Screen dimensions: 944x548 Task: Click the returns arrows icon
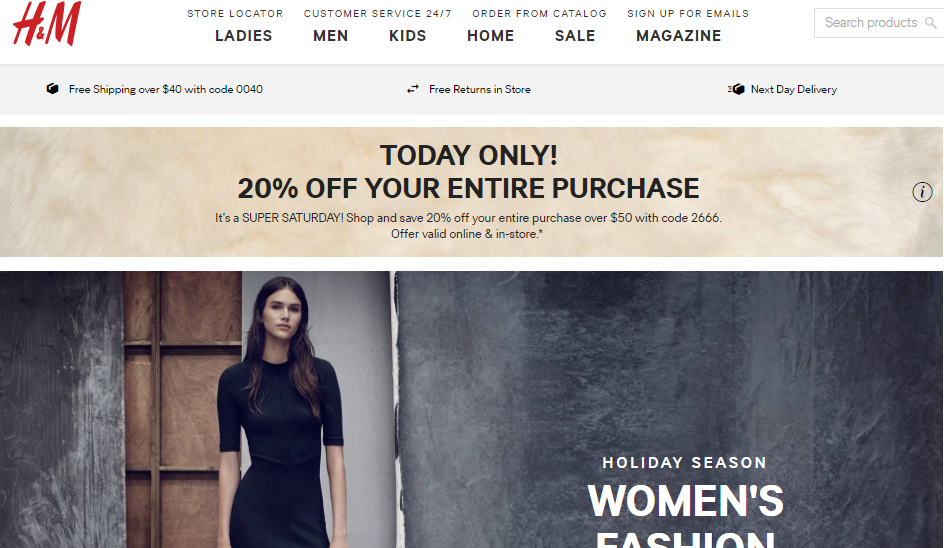(x=412, y=89)
